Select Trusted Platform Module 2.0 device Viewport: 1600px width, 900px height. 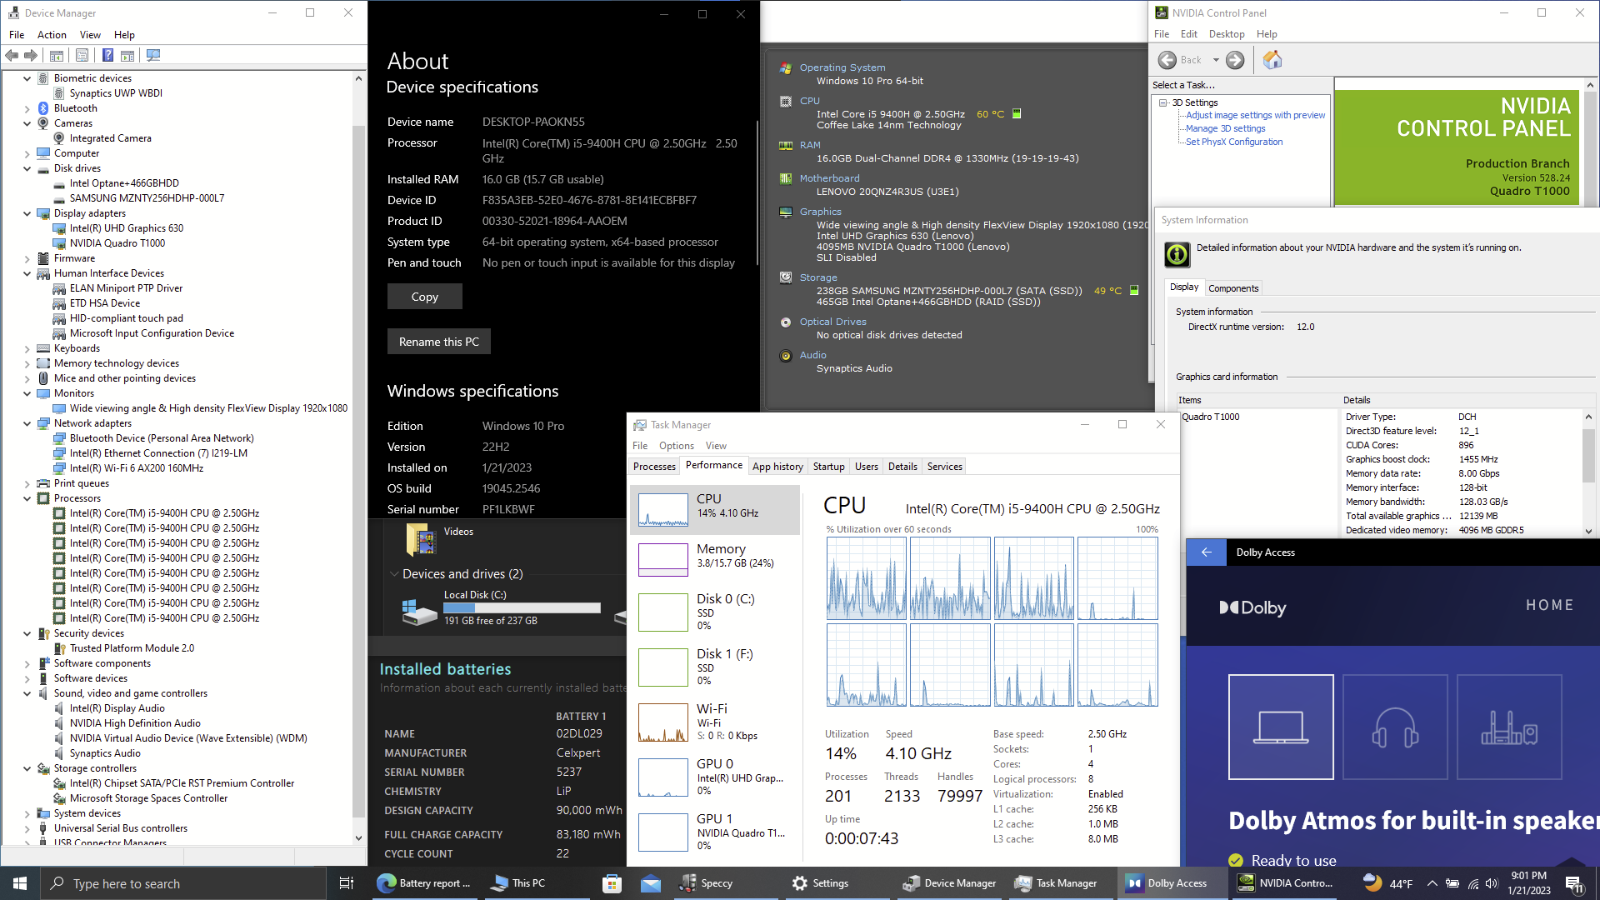click(132, 648)
